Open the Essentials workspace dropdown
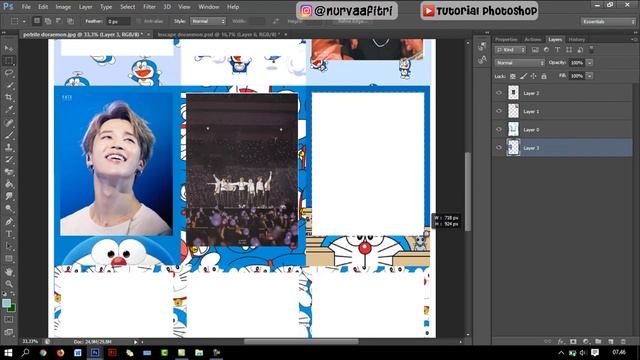Viewport: 640px width, 360px height. [608, 21]
